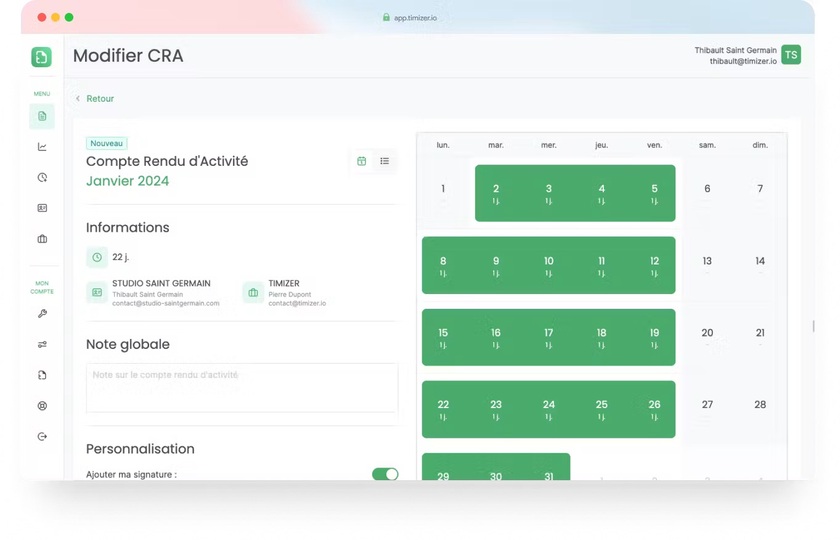Select calendar day 10
The width and height of the screenshot is (840, 540).
(x=549, y=265)
